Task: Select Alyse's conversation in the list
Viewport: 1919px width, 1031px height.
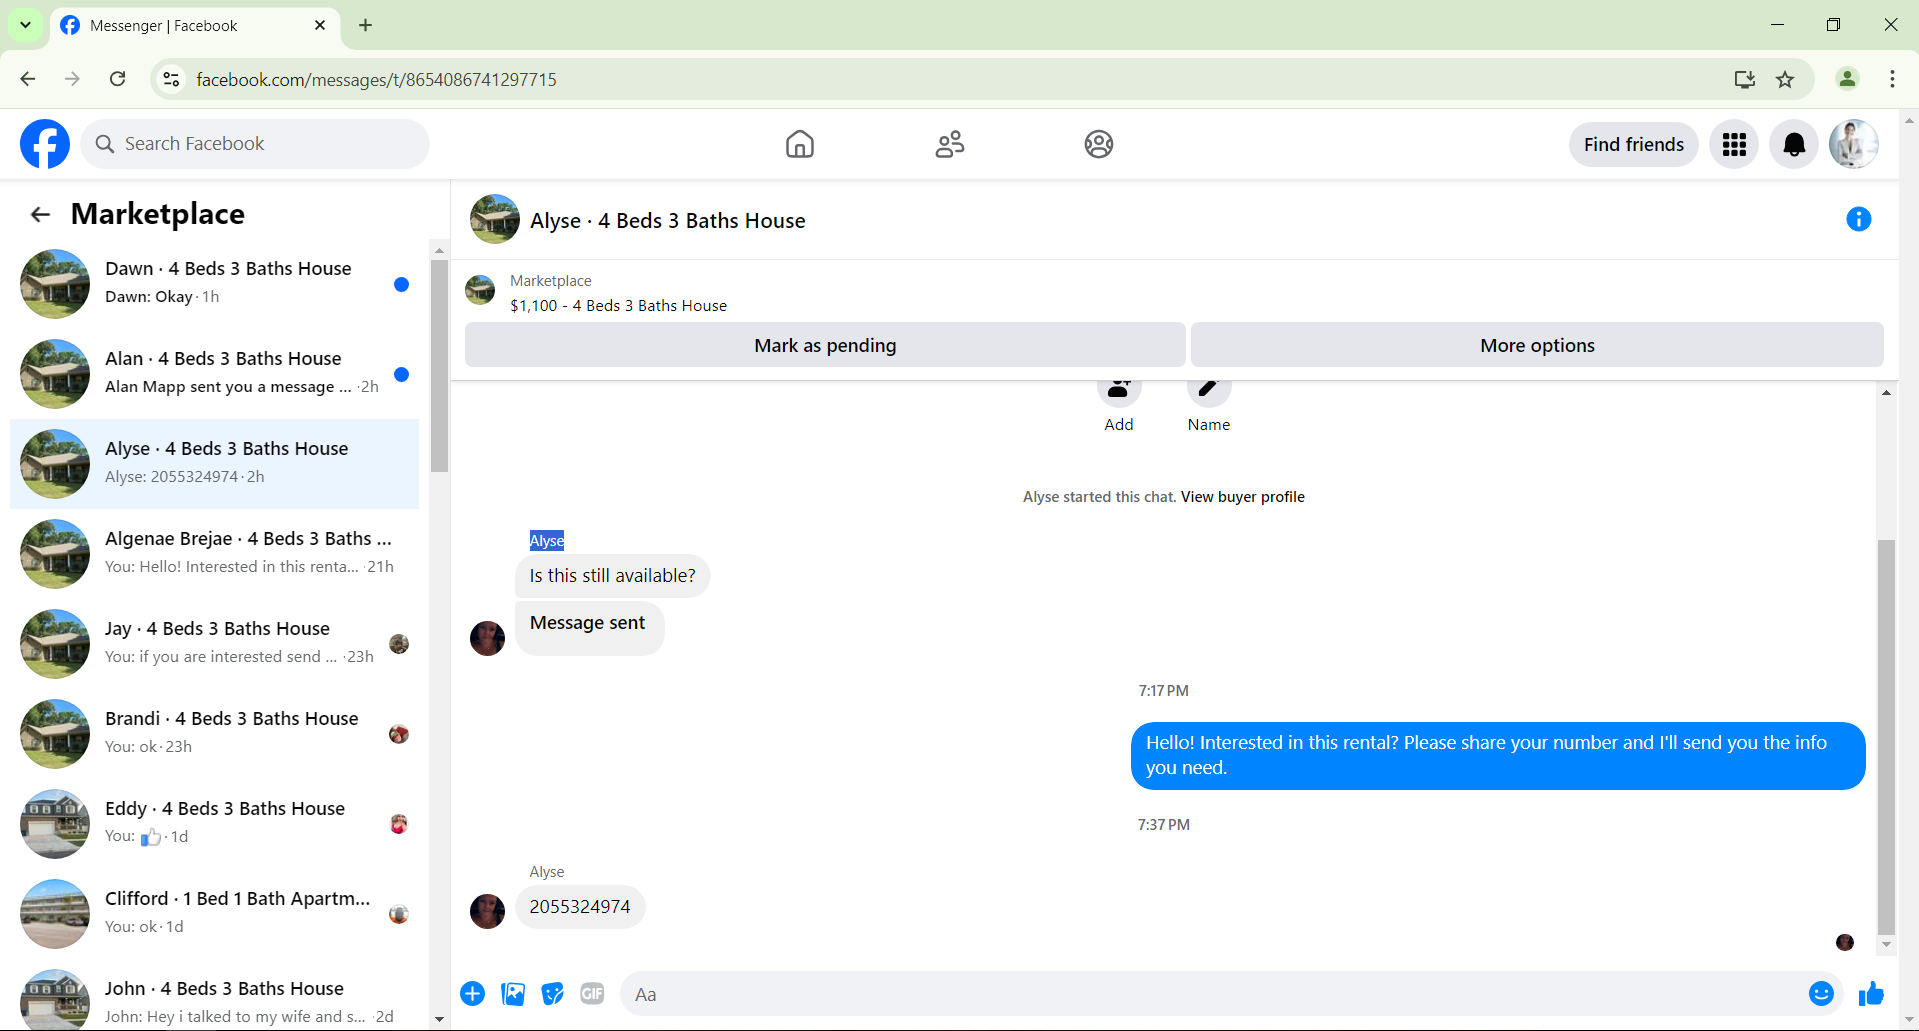Action: click(x=214, y=464)
